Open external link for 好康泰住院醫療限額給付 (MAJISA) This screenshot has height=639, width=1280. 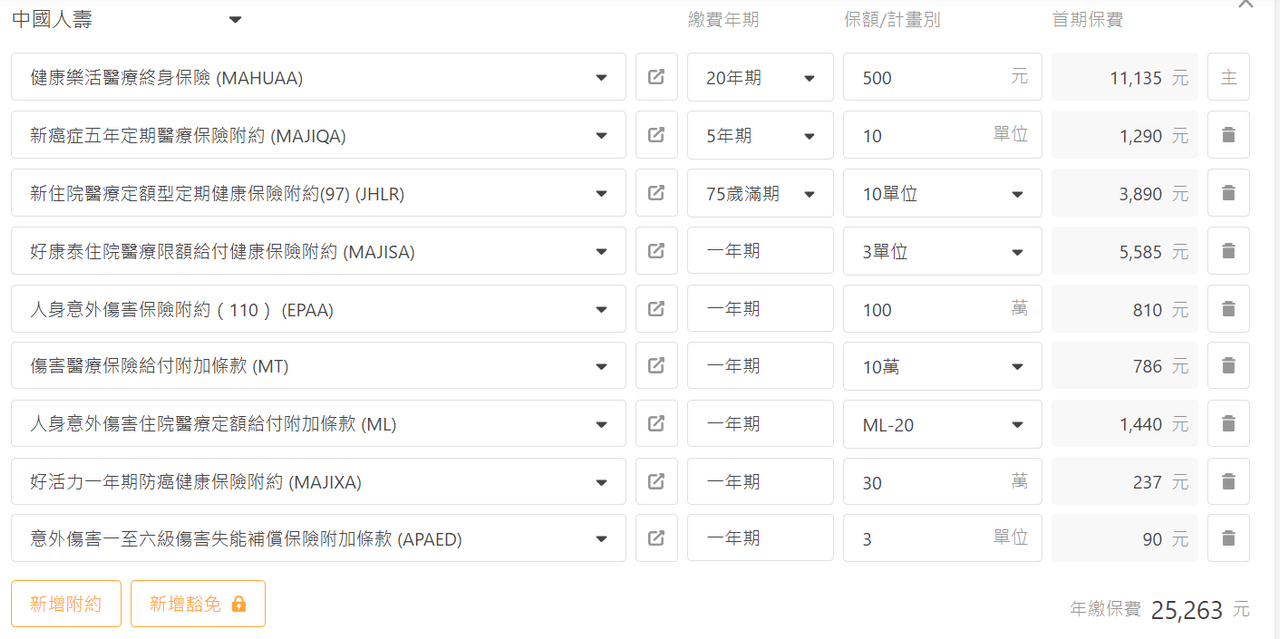(x=656, y=251)
